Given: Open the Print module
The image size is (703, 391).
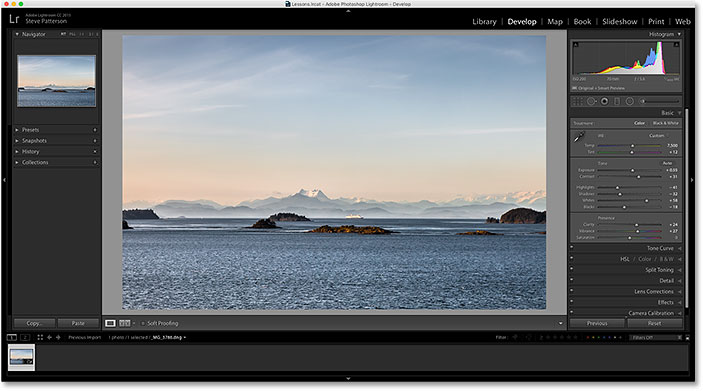Looking at the screenshot, I should click(656, 22).
